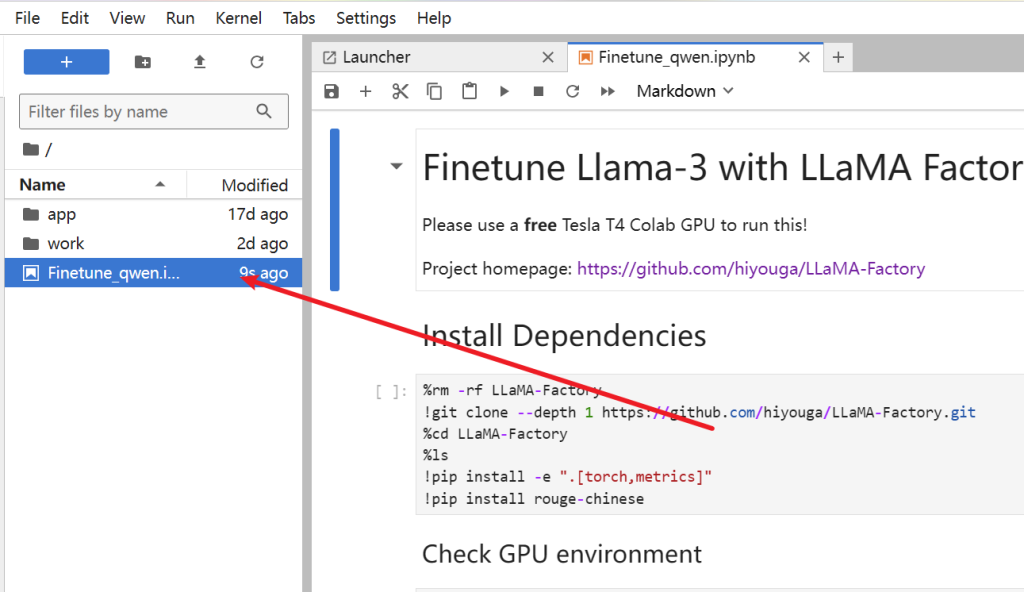Open the Edit menu

click(x=74, y=18)
